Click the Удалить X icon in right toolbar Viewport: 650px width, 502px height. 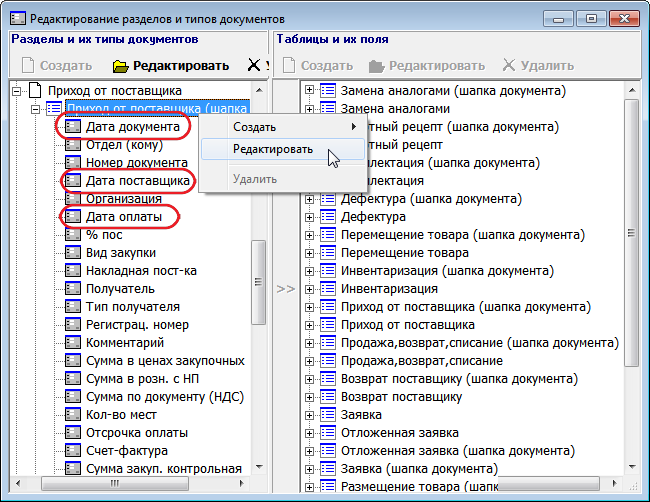509,65
